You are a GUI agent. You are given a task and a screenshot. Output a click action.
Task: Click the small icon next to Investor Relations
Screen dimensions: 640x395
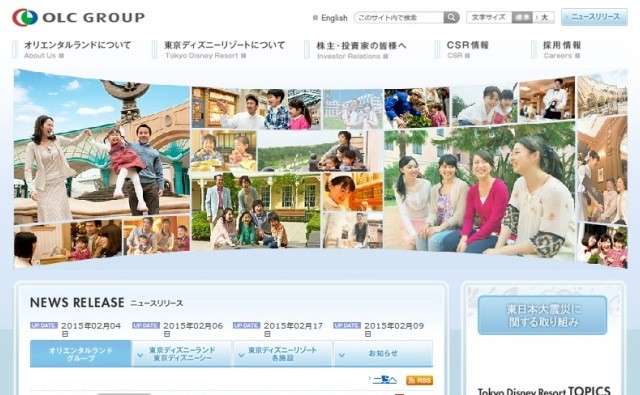tap(385, 56)
